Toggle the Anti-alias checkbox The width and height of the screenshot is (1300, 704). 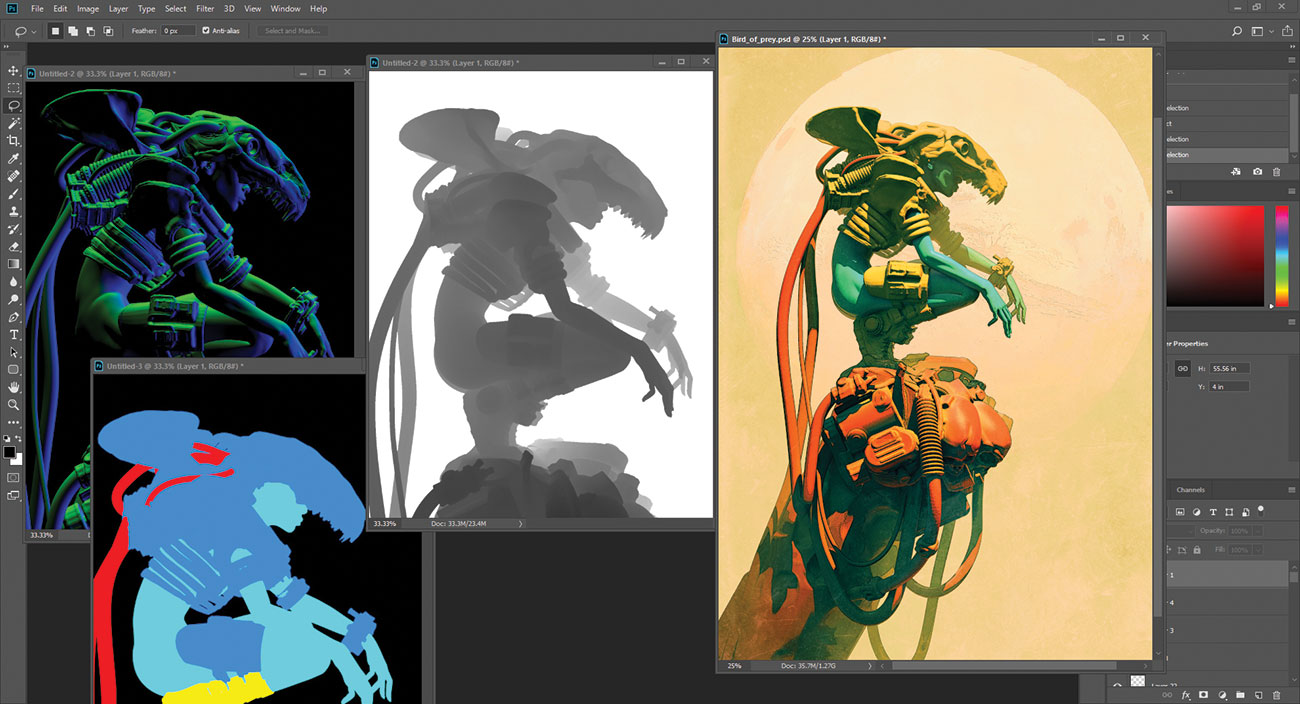click(206, 31)
